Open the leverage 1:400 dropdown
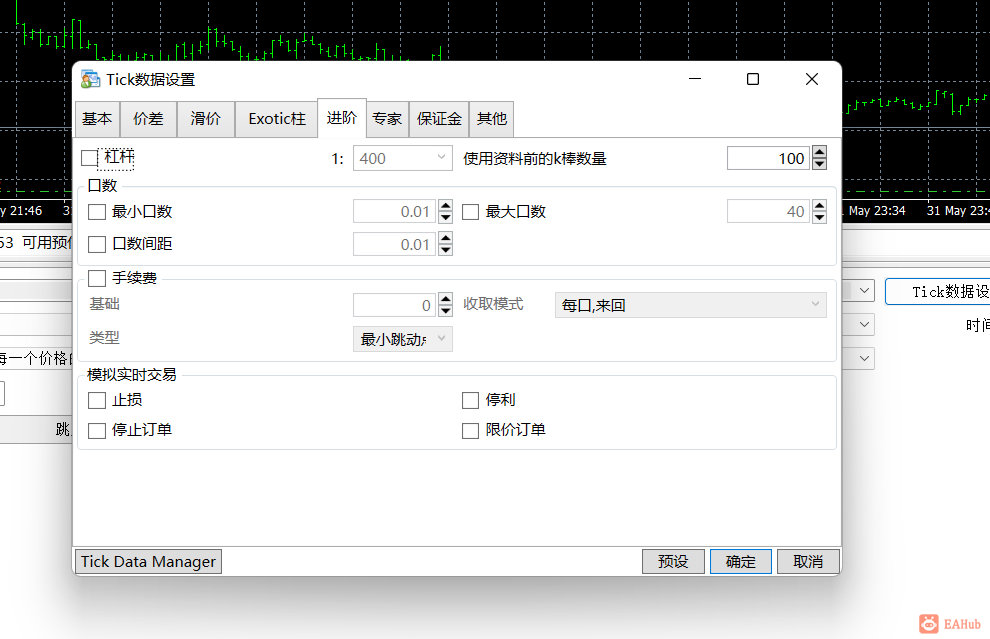 coord(403,158)
